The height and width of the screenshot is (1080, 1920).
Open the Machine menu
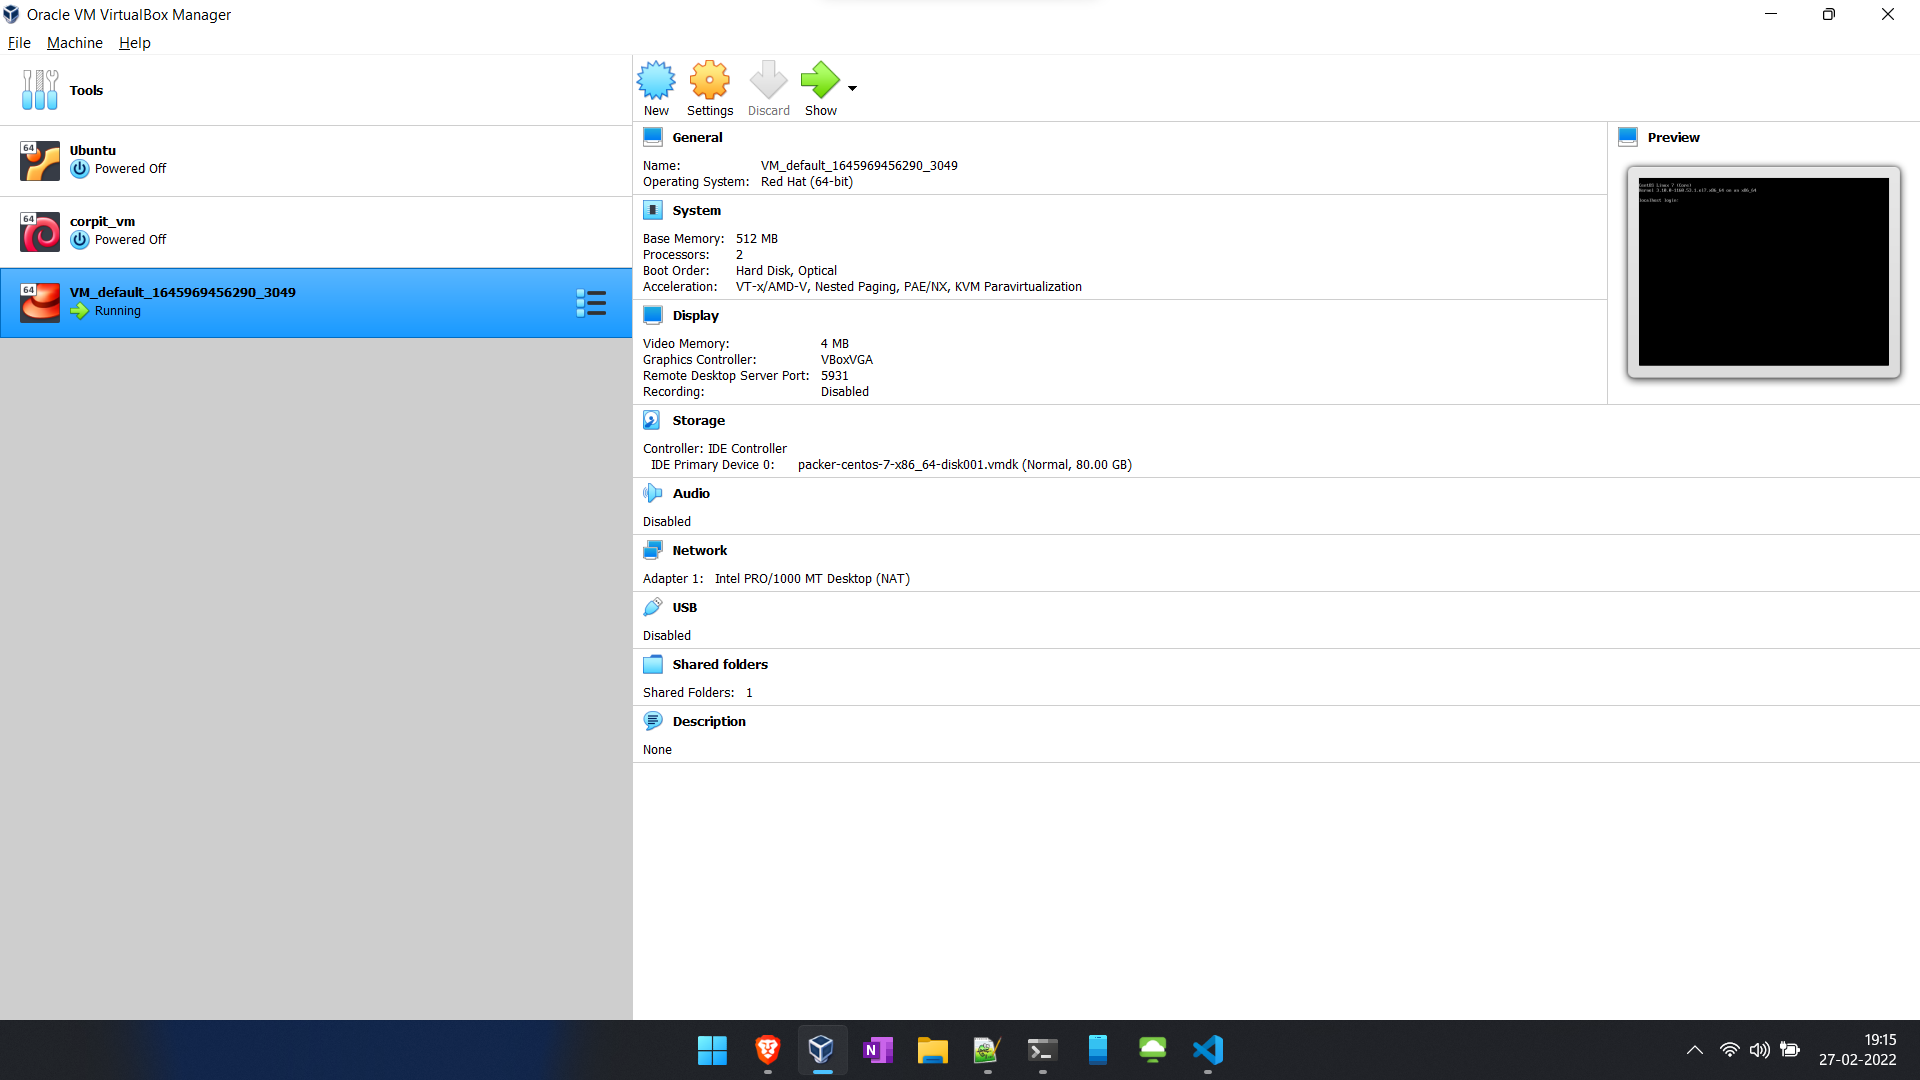(x=74, y=43)
